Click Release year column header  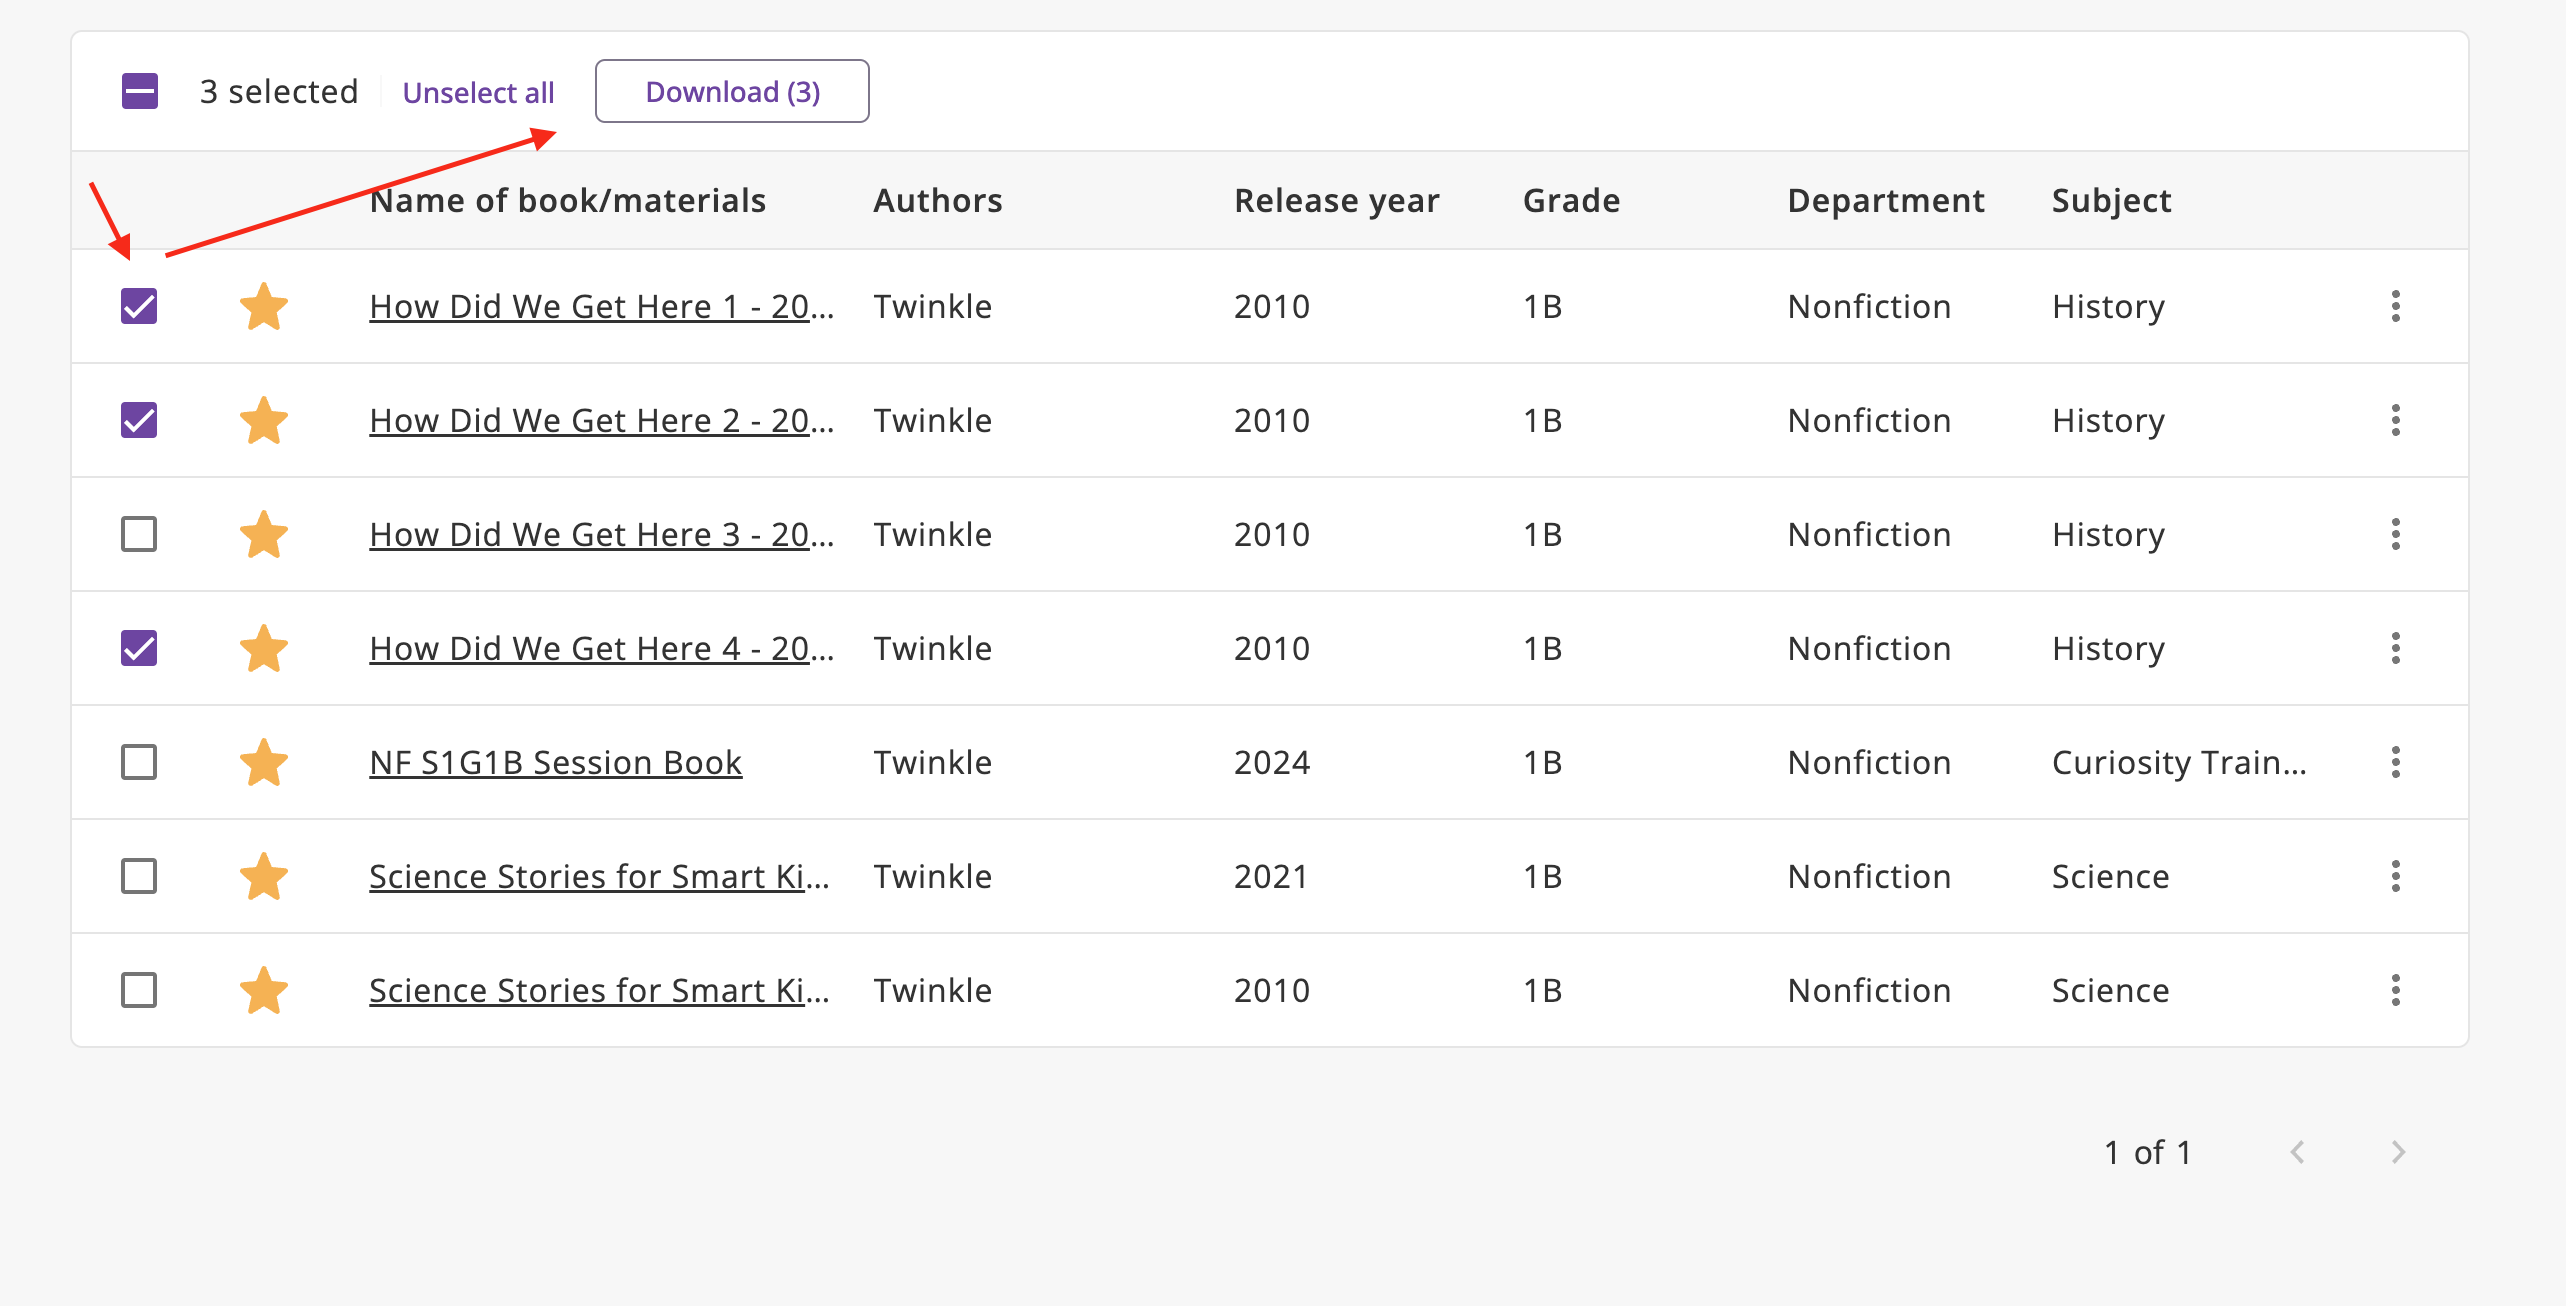click(x=1336, y=201)
